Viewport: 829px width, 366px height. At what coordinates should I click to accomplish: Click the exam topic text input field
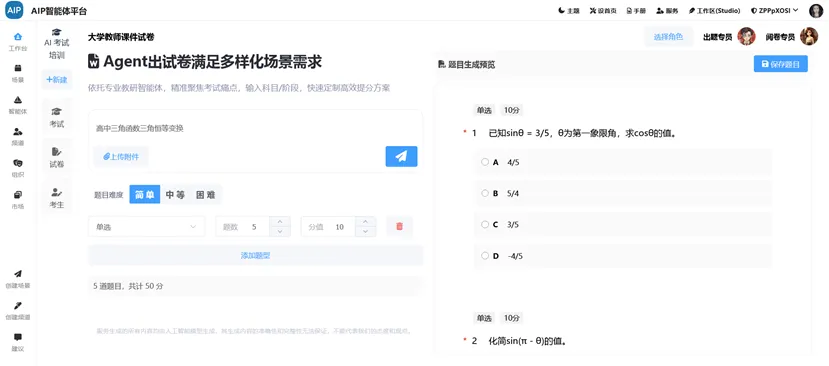[256, 128]
